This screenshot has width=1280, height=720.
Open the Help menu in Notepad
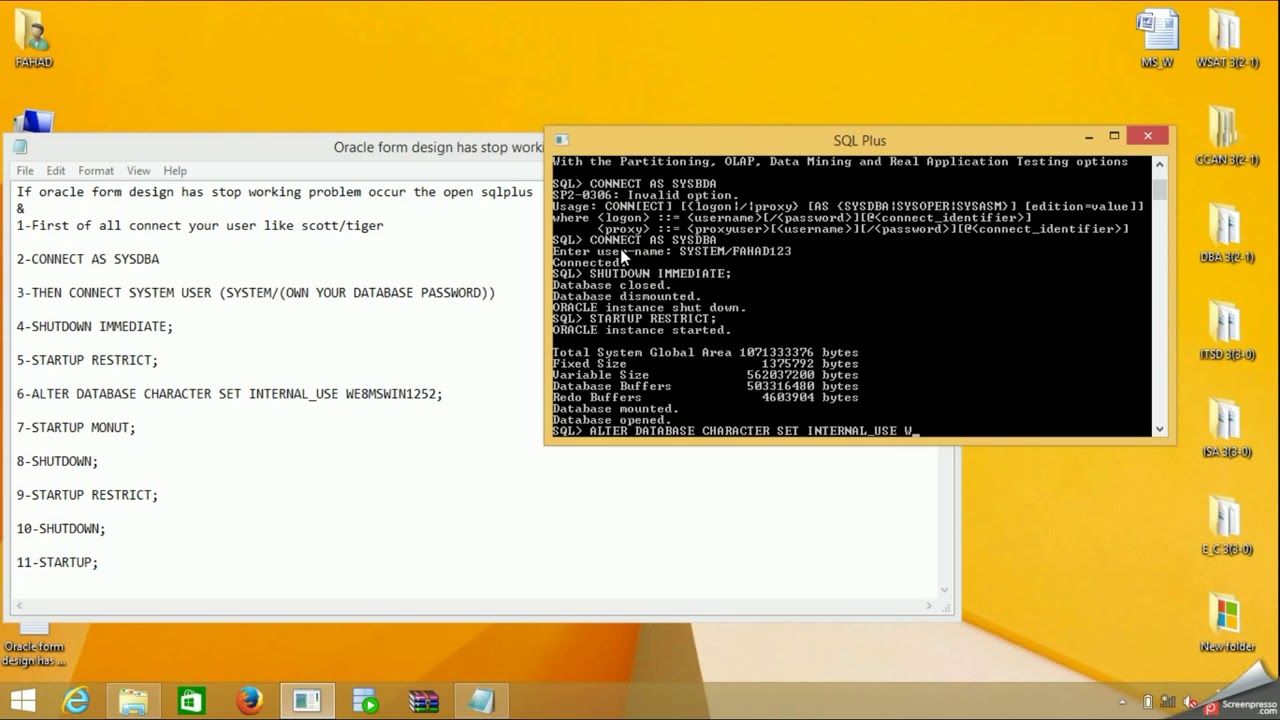tap(175, 171)
